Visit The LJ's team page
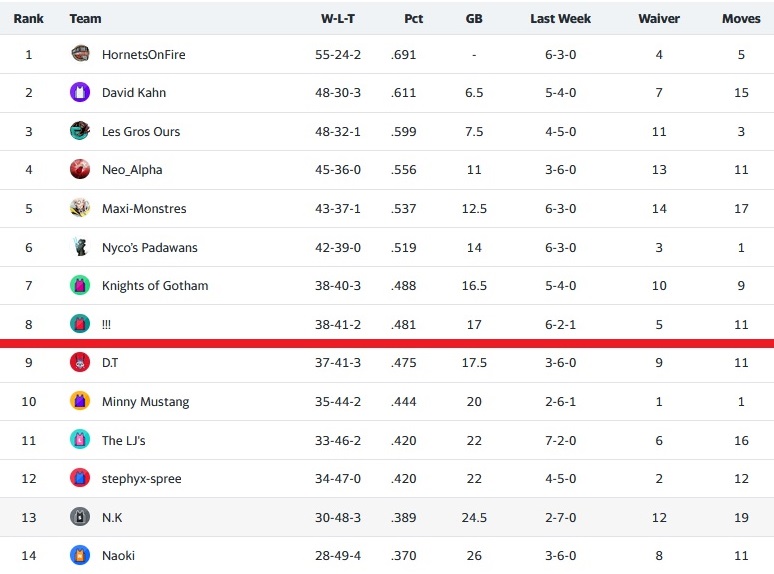 pos(123,440)
